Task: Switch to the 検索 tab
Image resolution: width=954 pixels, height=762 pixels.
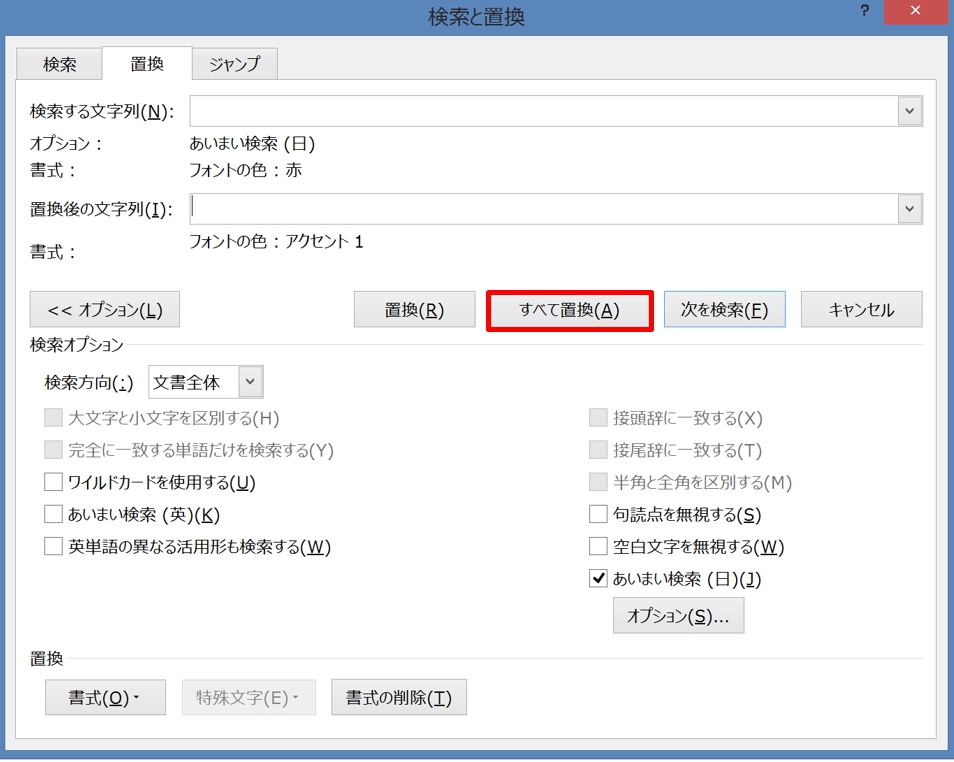Action: tap(59, 64)
